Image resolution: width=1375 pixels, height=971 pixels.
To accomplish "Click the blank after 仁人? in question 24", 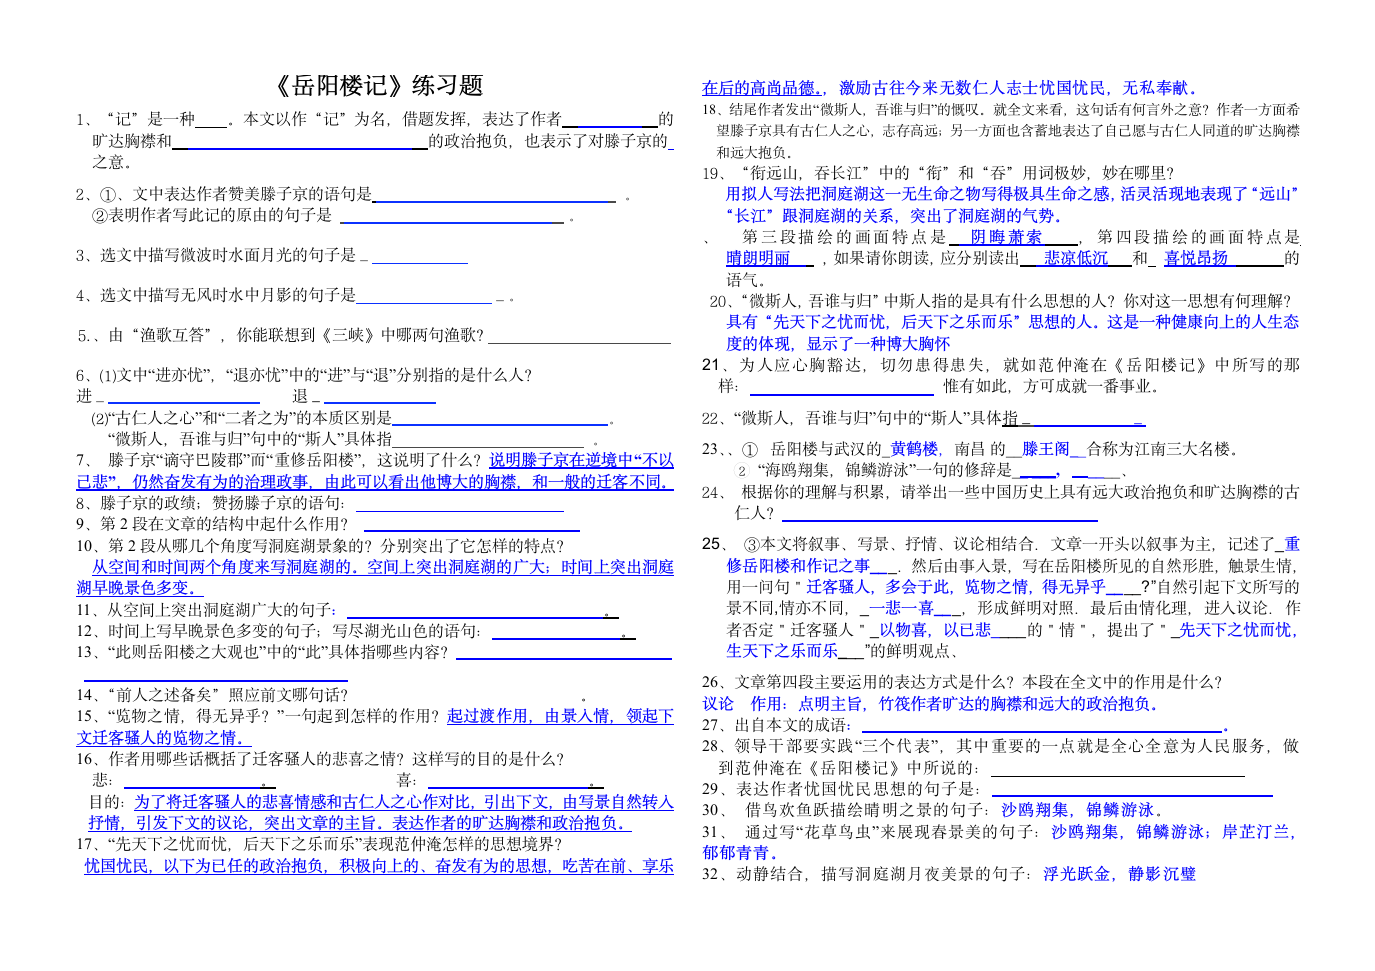I will coord(939,514).
